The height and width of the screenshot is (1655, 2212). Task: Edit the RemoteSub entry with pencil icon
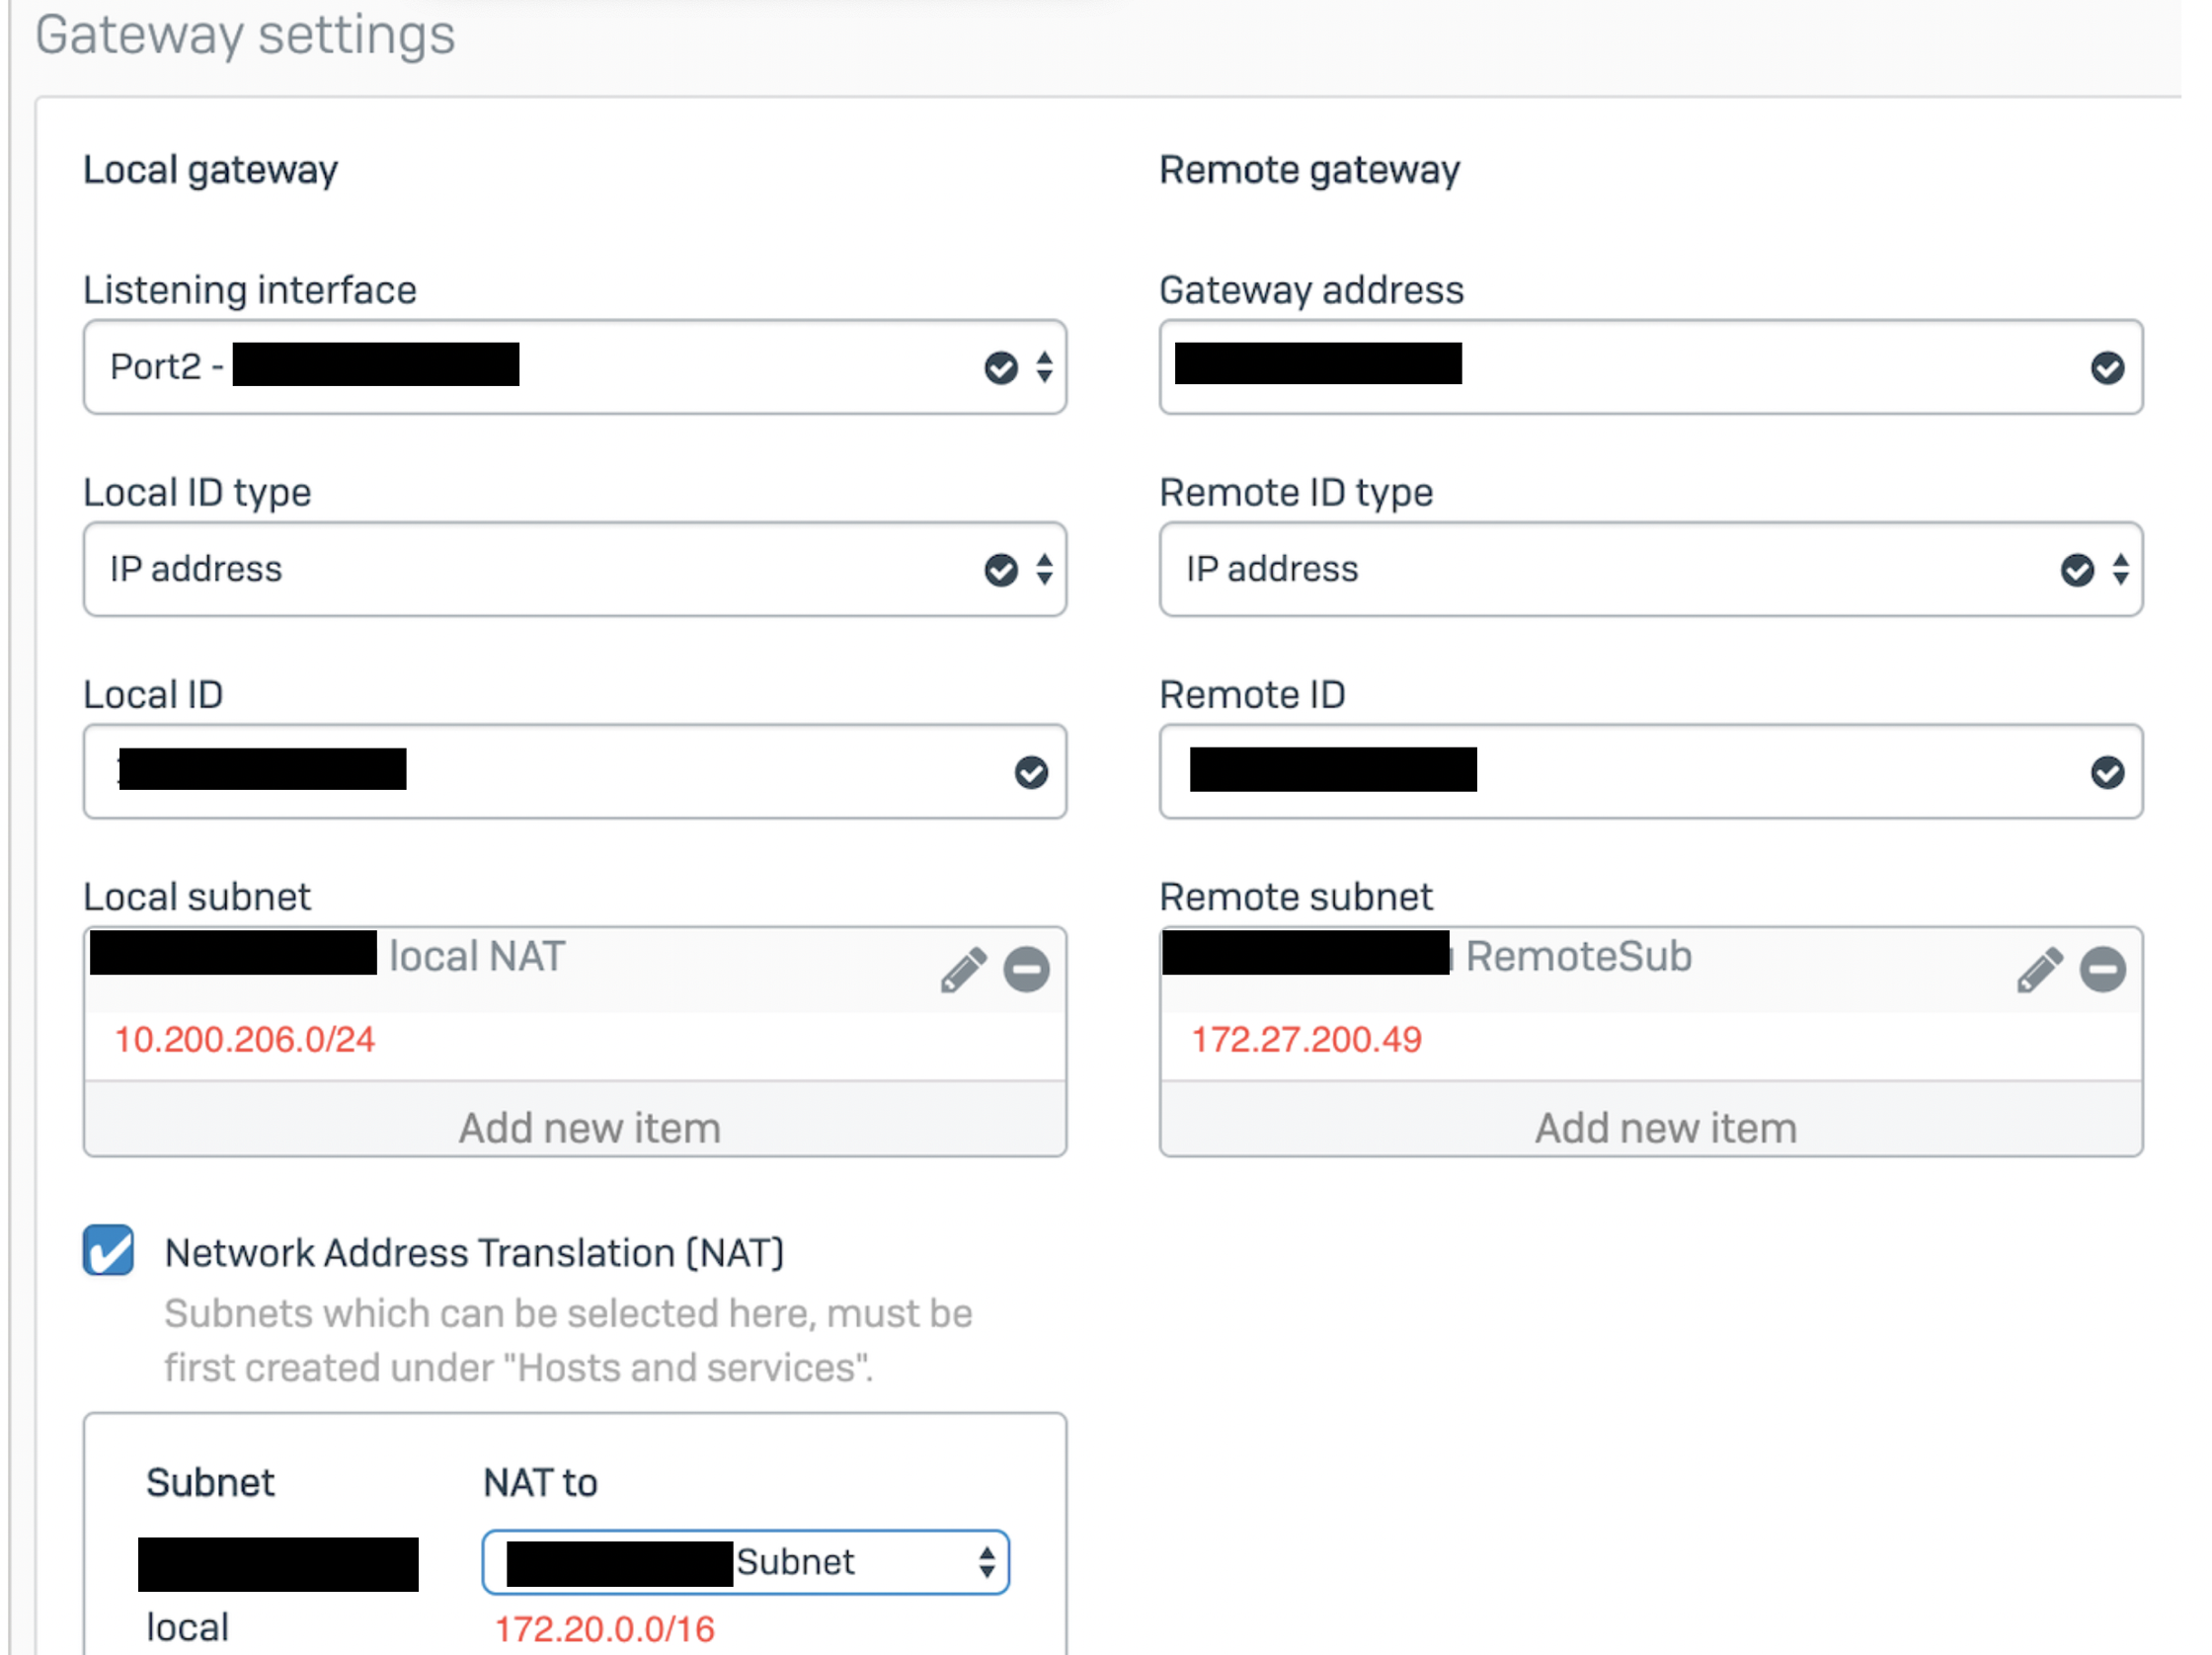pyautogui.click(x=2039, y=969)
